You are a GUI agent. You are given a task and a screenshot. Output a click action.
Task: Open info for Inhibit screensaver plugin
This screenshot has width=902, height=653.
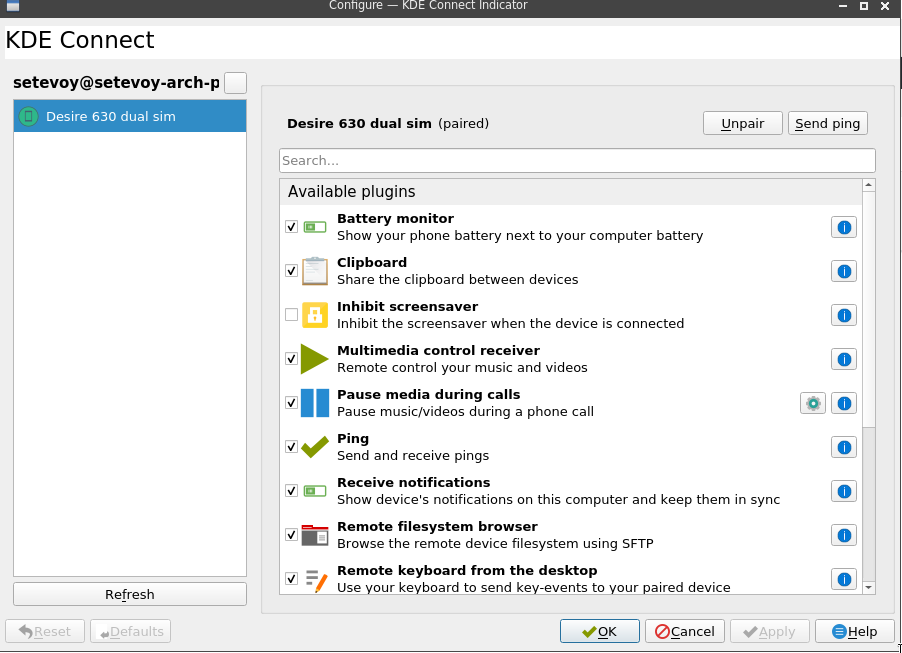click(x=843, y=315)
